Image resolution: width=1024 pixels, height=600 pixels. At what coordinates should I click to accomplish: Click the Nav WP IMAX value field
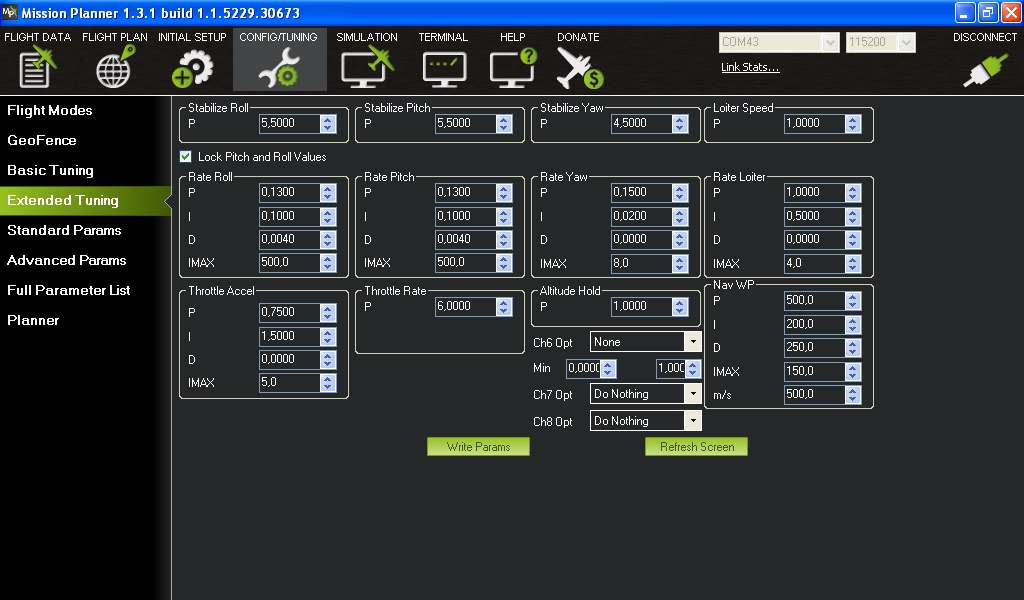pos(814,371)
